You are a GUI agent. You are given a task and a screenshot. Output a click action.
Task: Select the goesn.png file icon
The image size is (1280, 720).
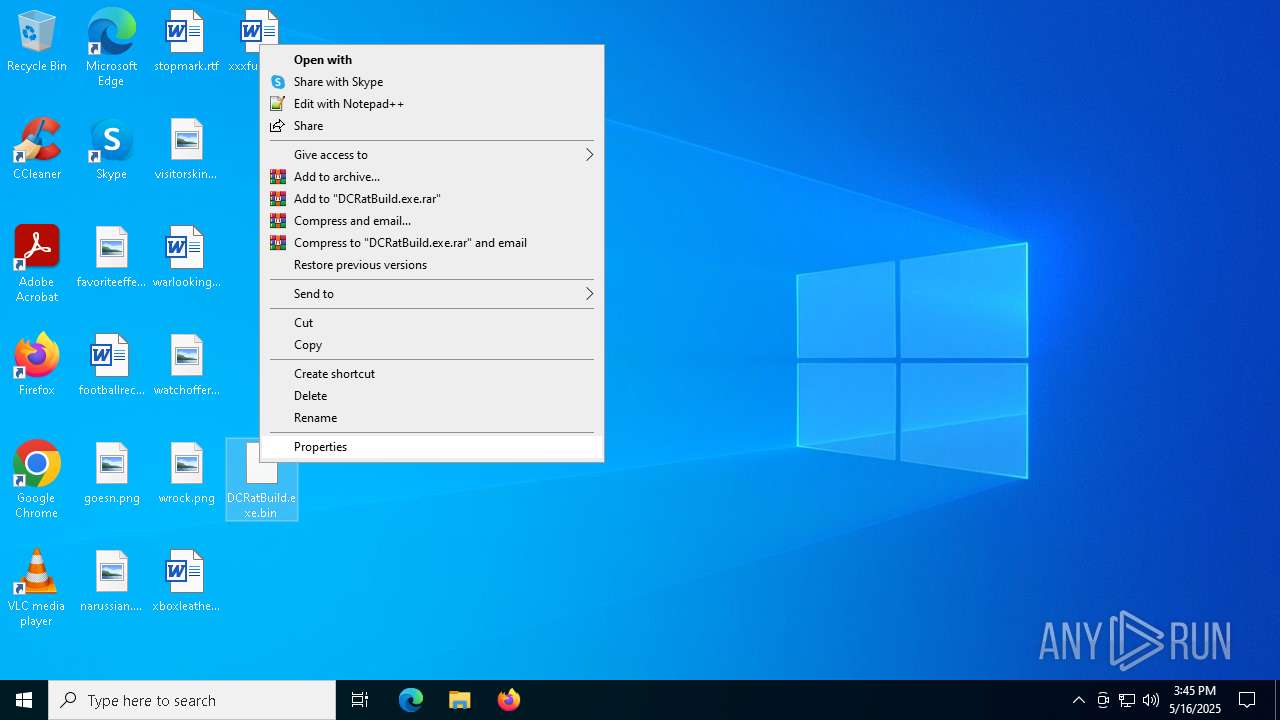coord(111,474)
